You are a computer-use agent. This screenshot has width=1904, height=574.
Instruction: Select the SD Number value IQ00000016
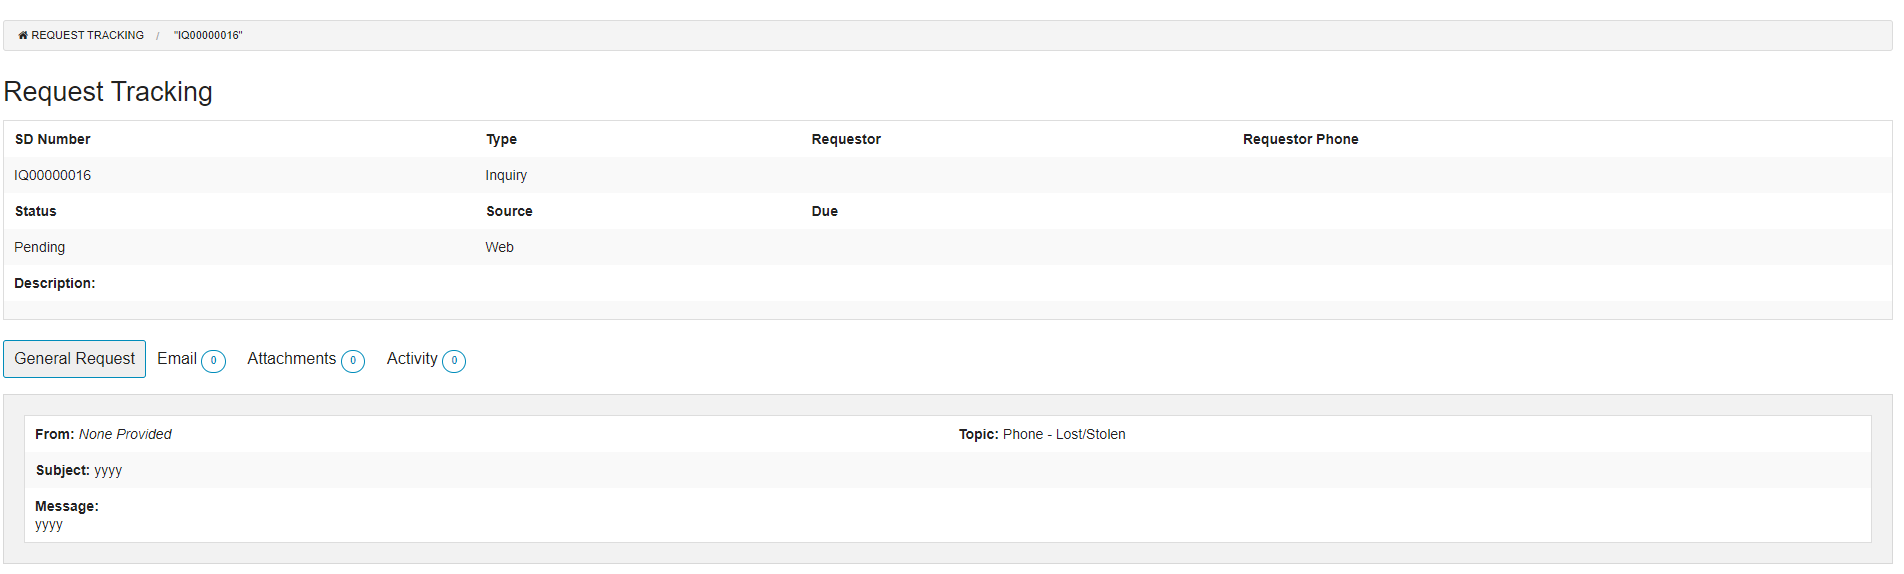click(x=52, y=175)
